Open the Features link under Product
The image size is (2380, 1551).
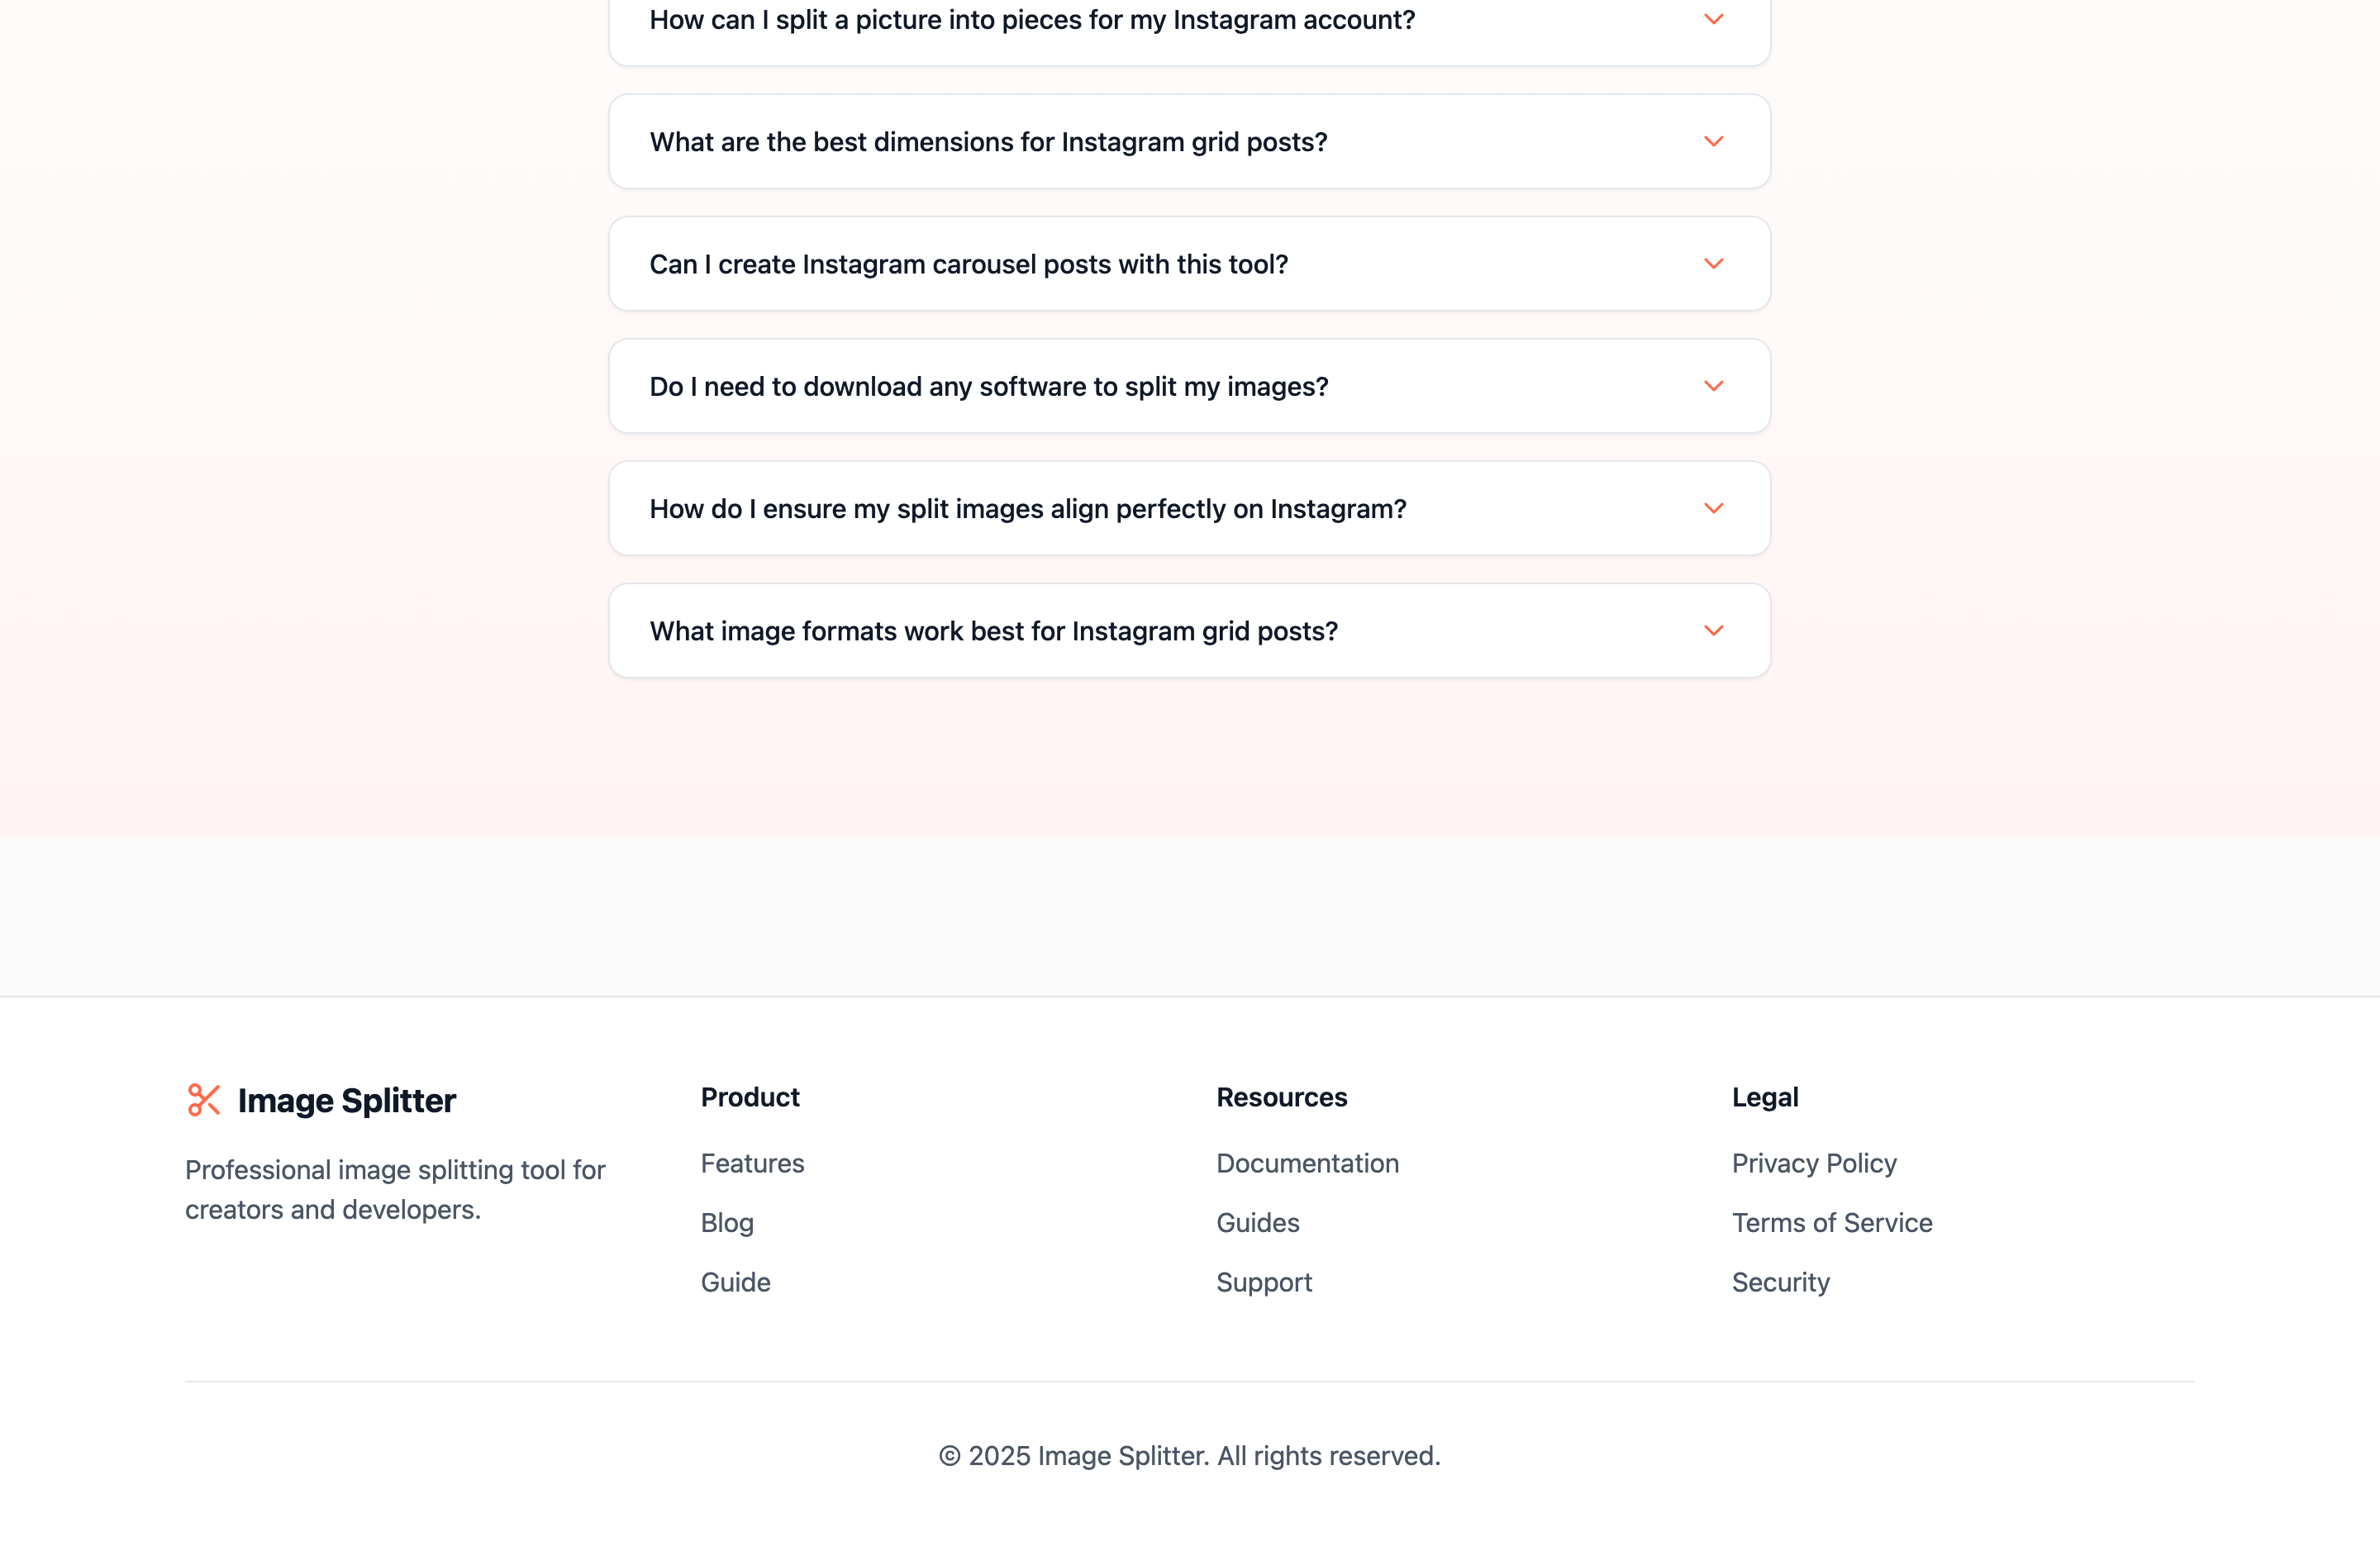click(752, 1163)
